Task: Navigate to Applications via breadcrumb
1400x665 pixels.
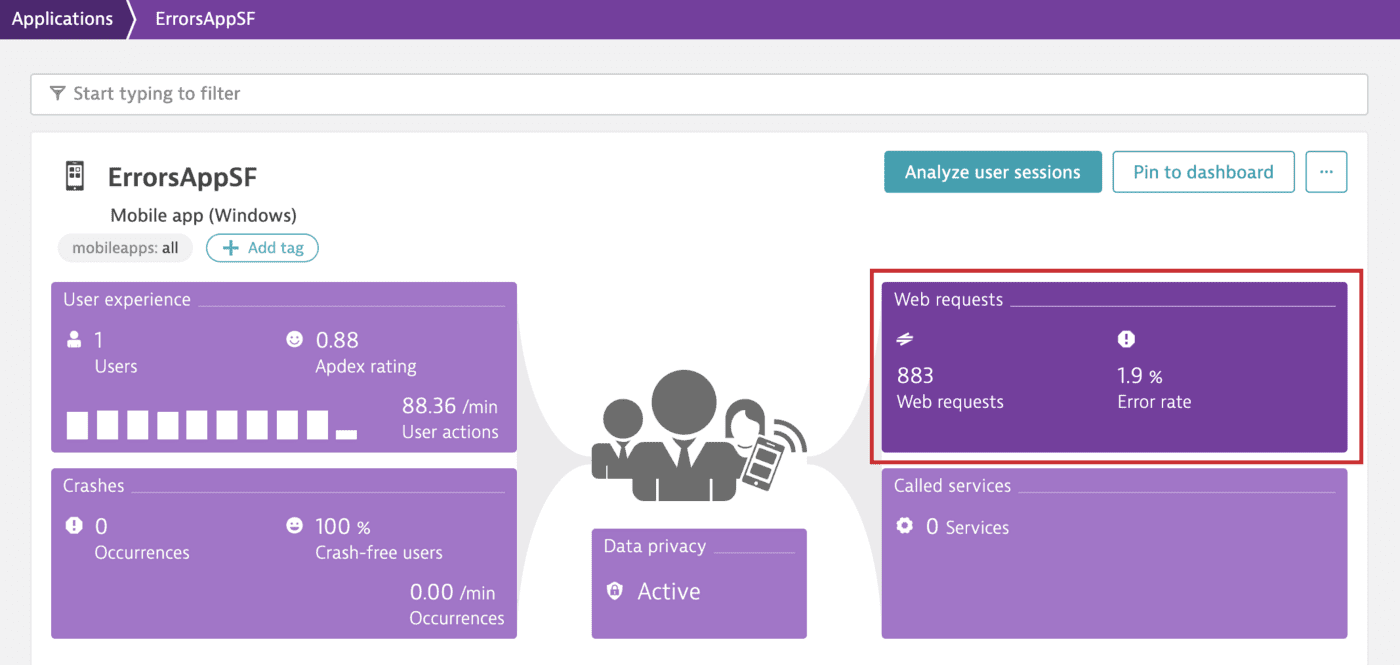Action: click(x=63, y=18)
